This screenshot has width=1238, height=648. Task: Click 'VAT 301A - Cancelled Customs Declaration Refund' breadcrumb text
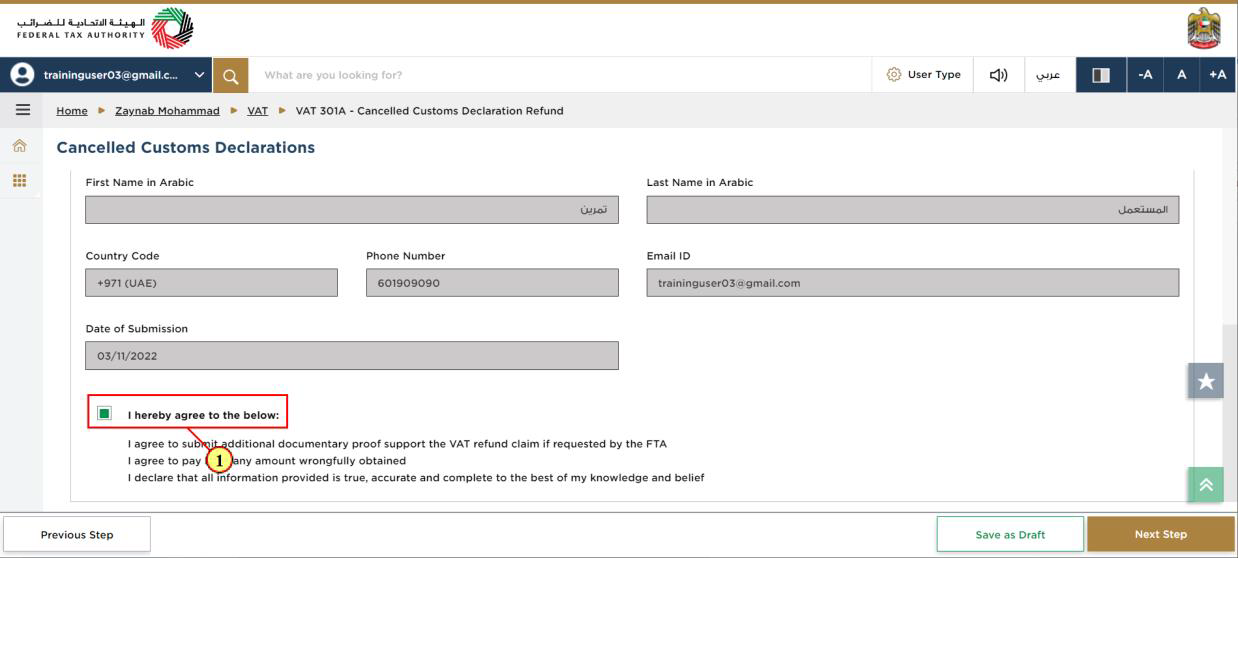click(x=430, y=111)
